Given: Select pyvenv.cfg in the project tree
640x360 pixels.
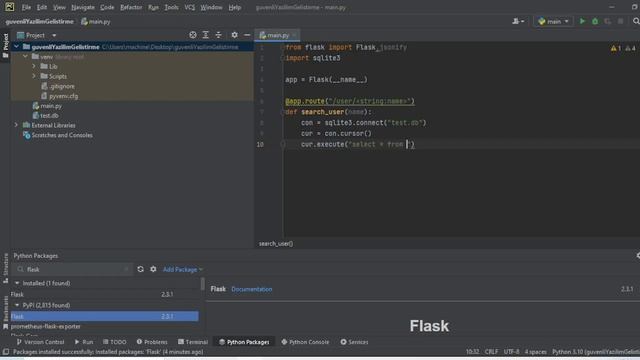Looking at the screenshot, I should coord(63,96).
